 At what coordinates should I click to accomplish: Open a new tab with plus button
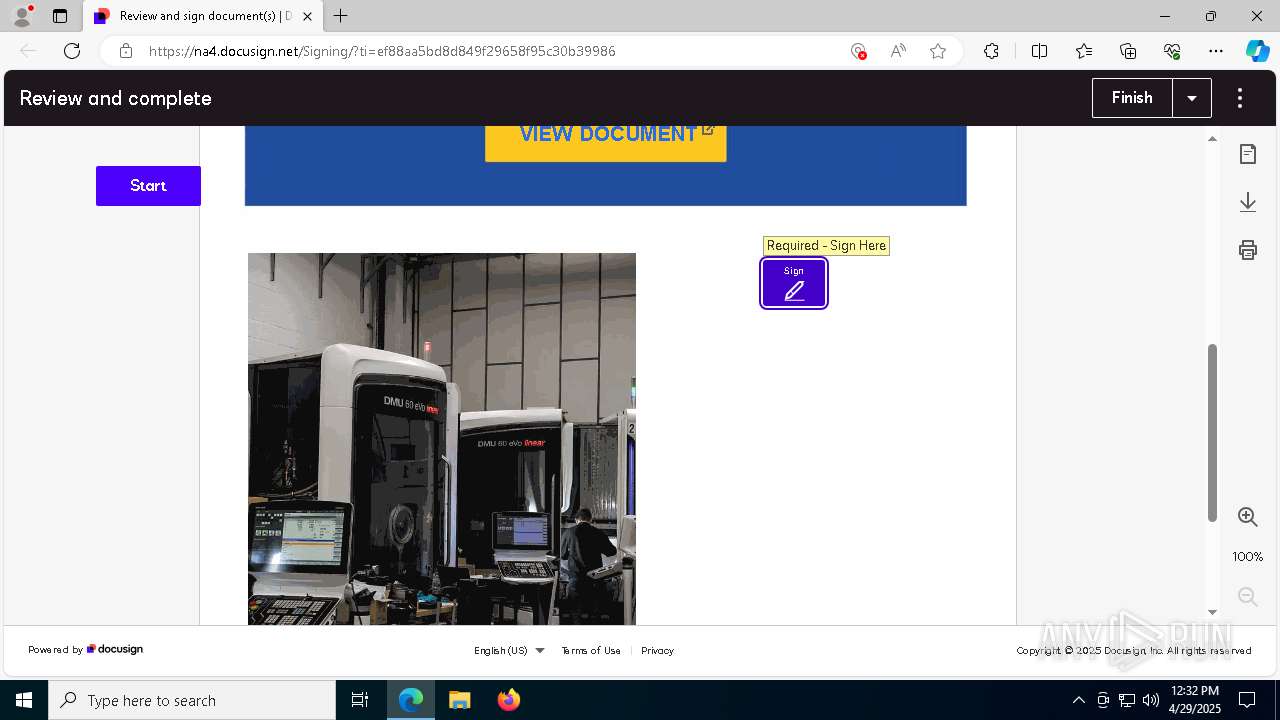[341, 16]
